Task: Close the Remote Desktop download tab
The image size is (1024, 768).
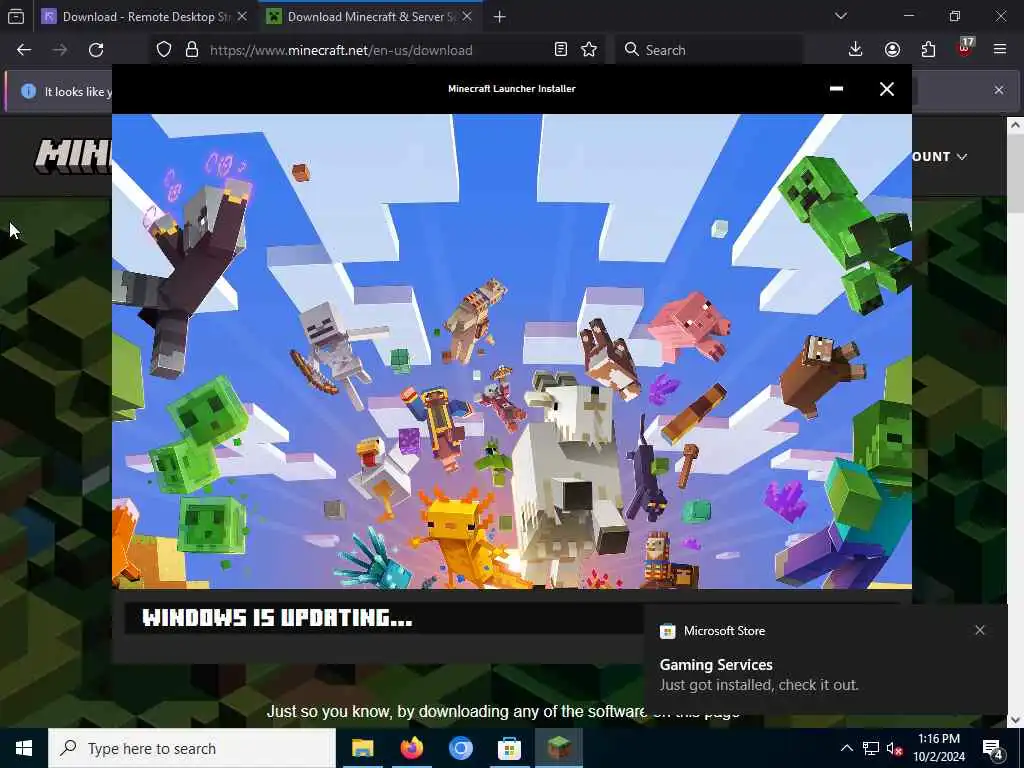Action: point(242,17)
